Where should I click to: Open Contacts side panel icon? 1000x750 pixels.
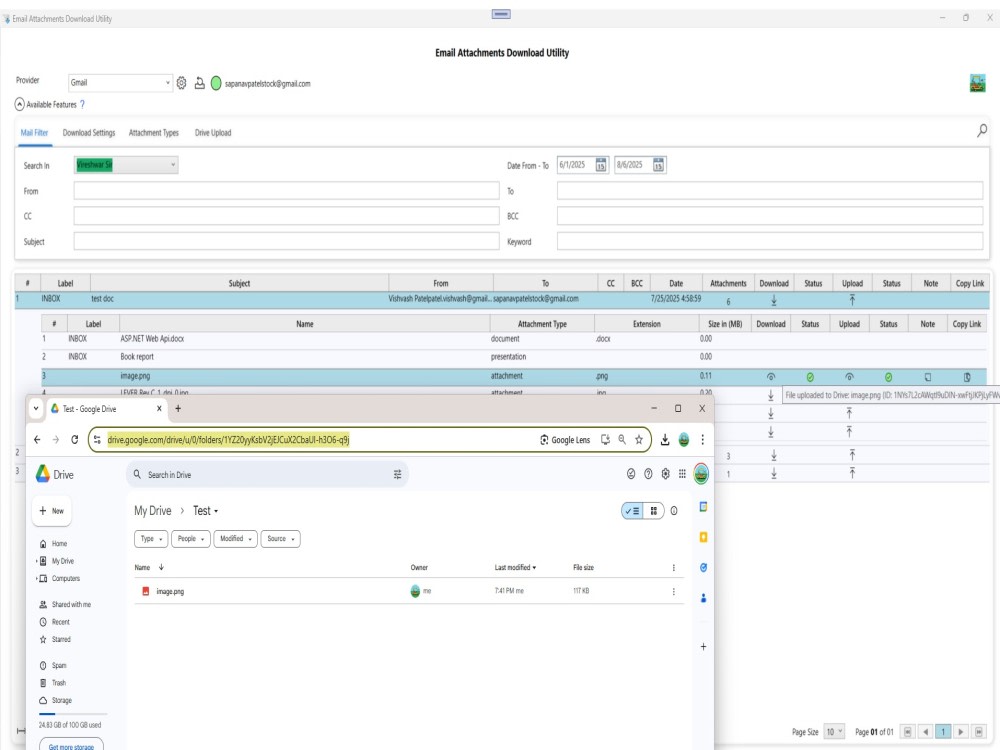pyautogui.click(x=703, y=598)
